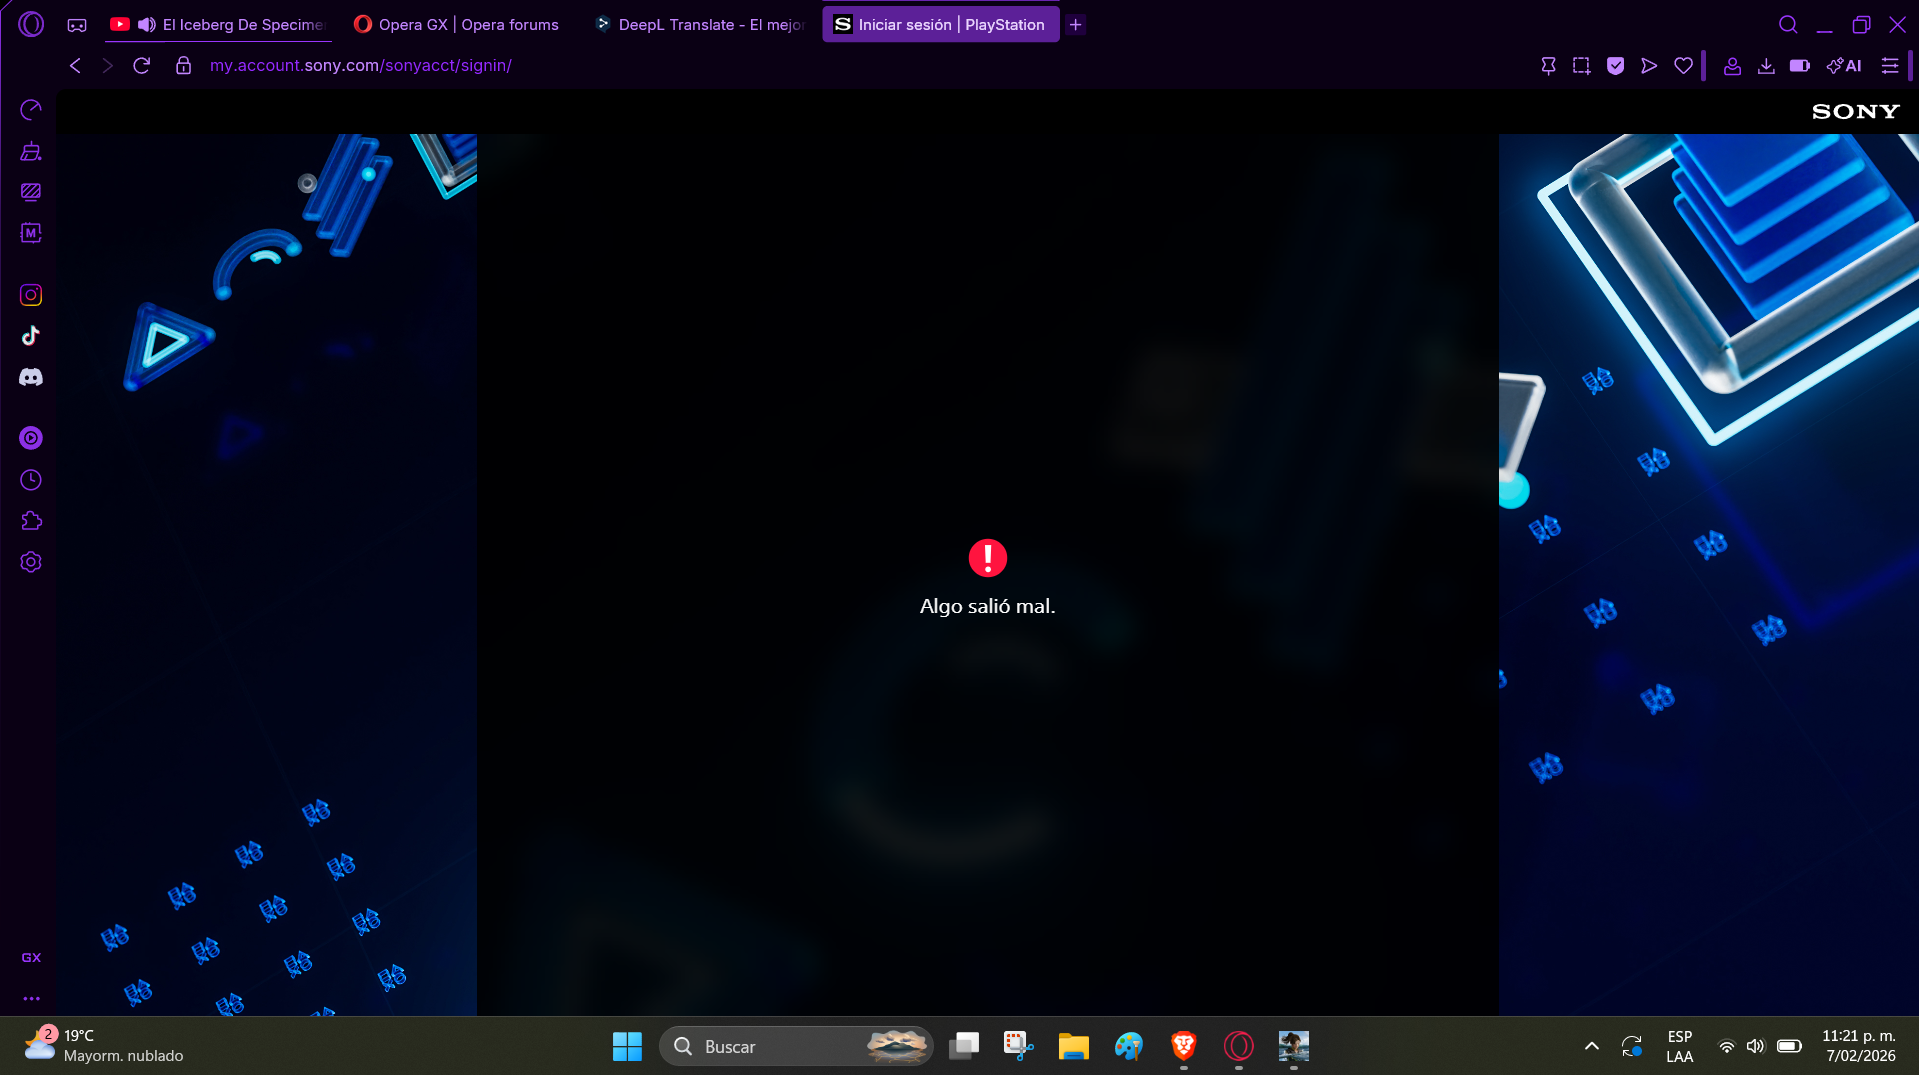Image resolution: width=1919 pixels, height=1075 pixels.
Task: Open the Snapshot capture tool in toolbar
Action: [x=1581, y=65]
